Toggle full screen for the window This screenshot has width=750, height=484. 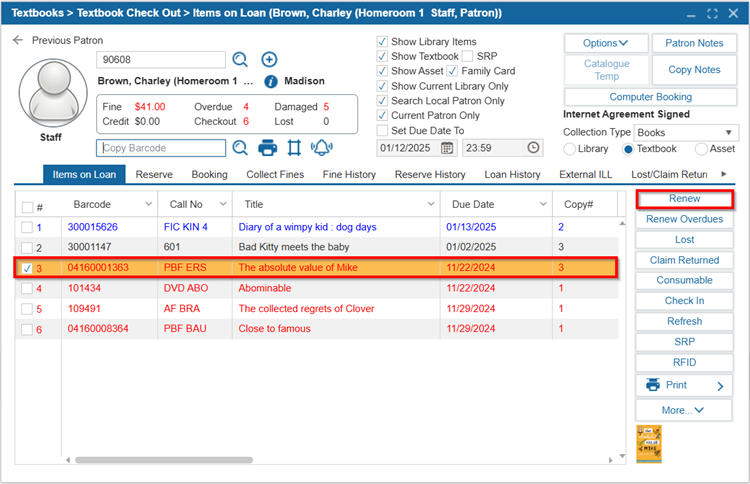click(712, 13)
